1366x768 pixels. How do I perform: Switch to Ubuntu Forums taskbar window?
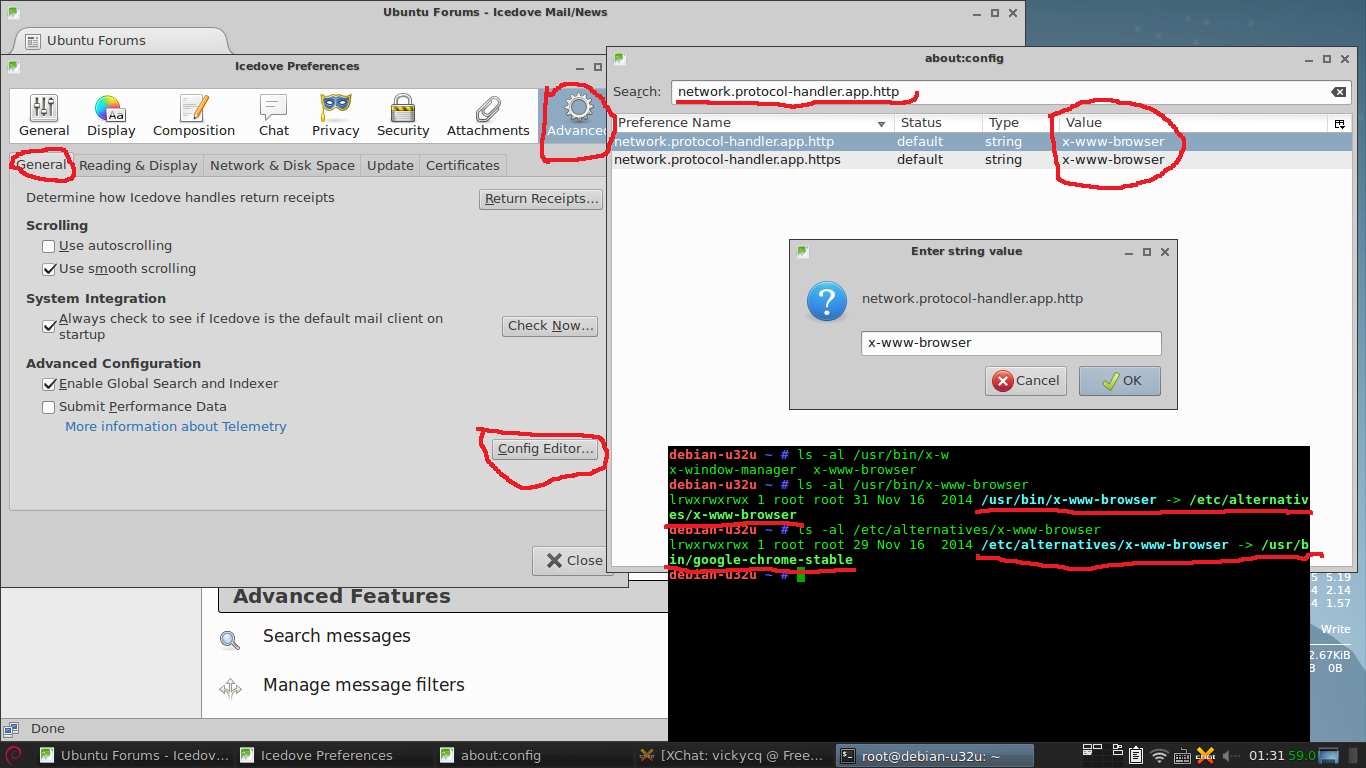[135, 756]
